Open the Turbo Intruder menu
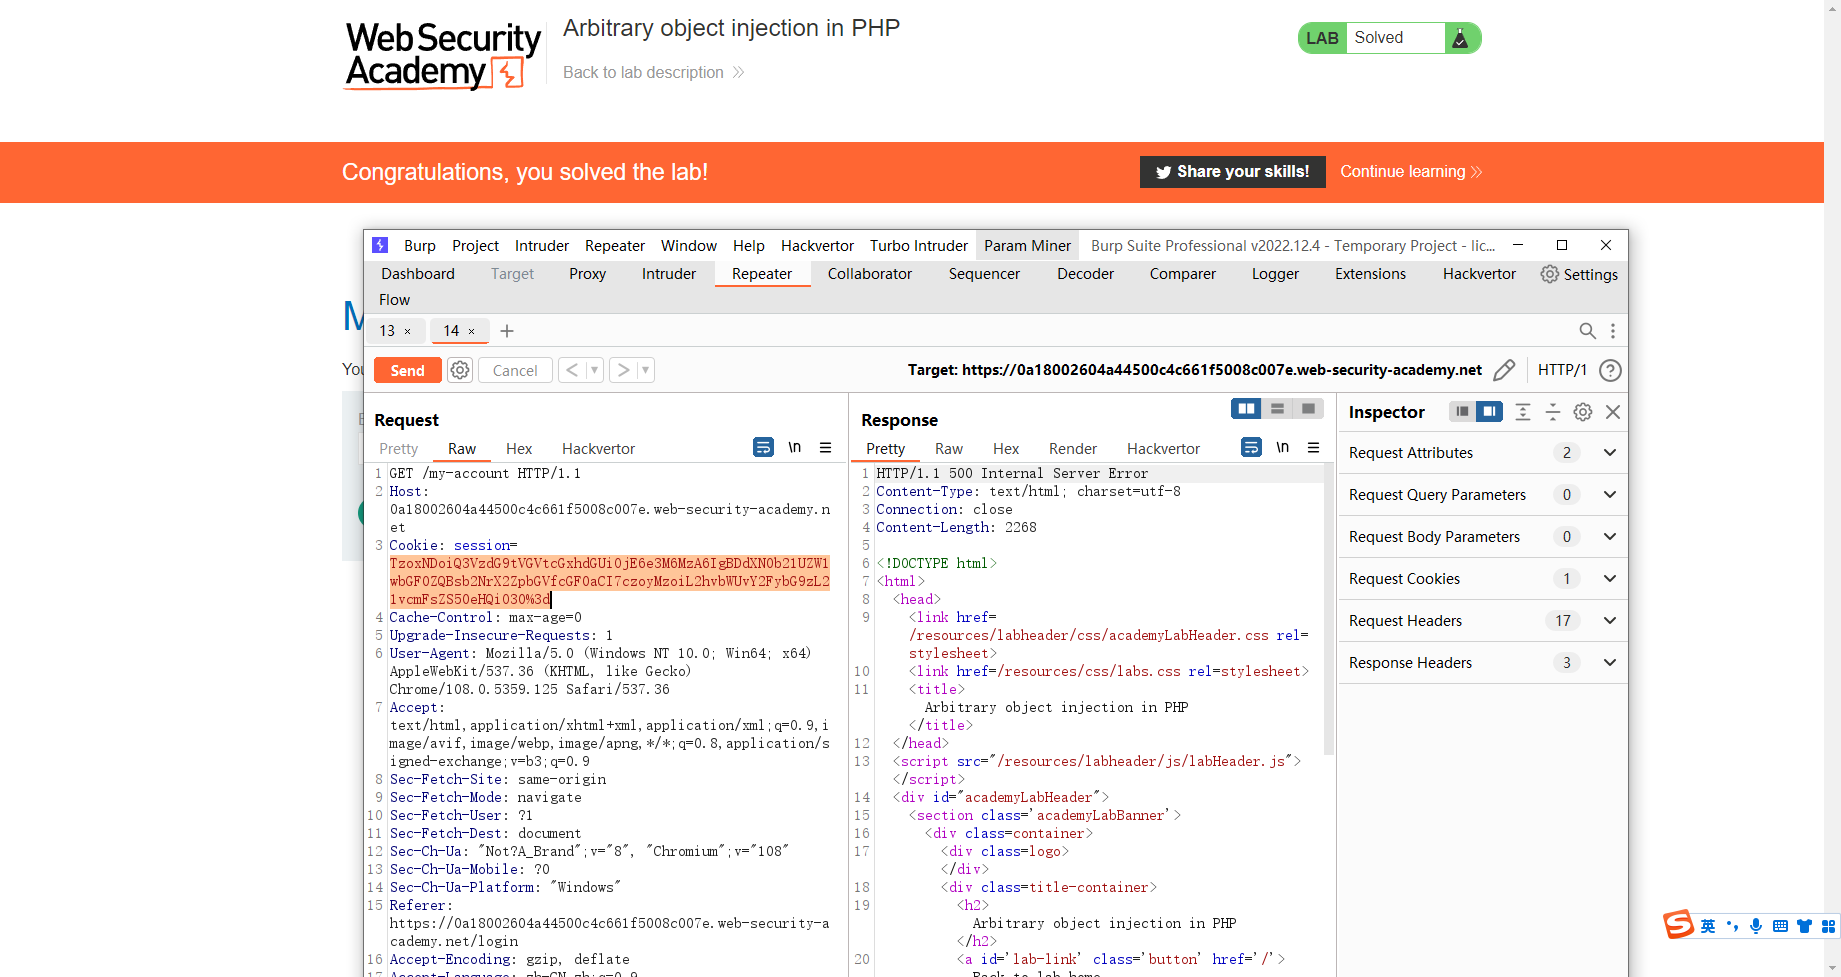The height and width of the screenshot is (977, 1841). pos(919,246)
